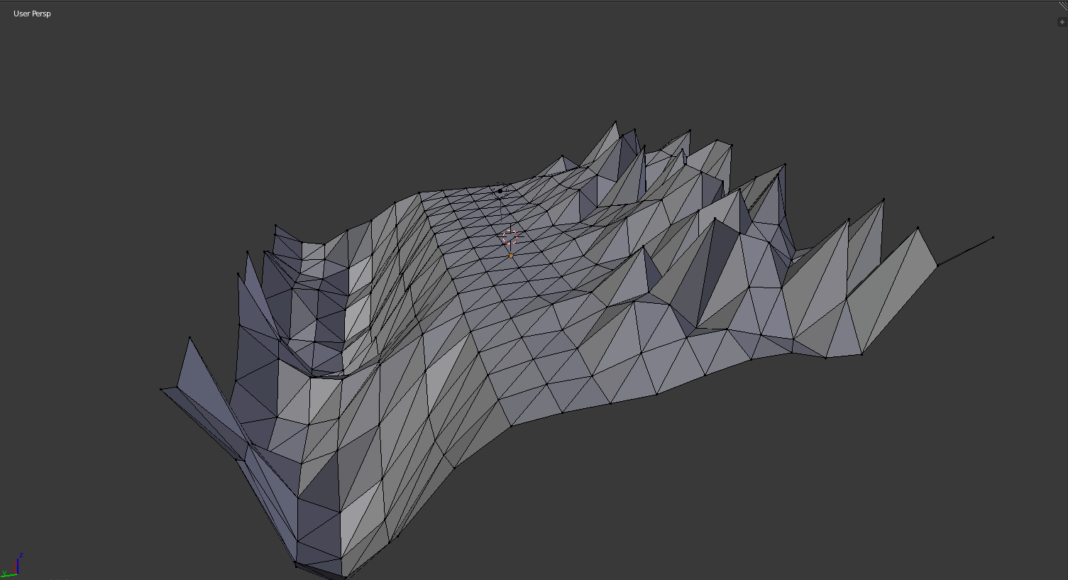
Task: Click the "User Persp" view label
Action: [x=32, y=14]
